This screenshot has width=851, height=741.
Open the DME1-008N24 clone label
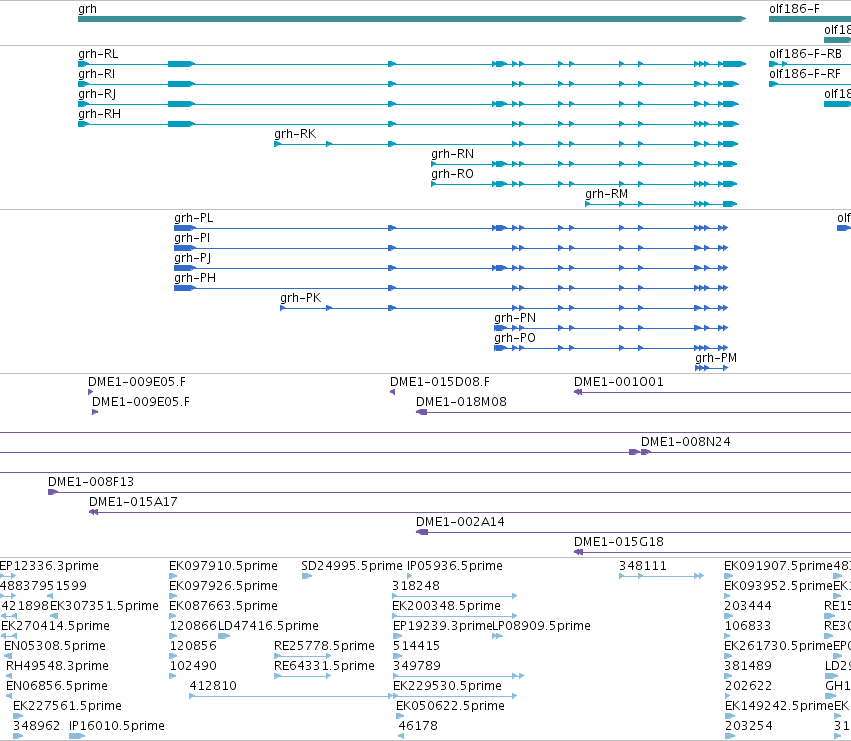pos(686,442)
